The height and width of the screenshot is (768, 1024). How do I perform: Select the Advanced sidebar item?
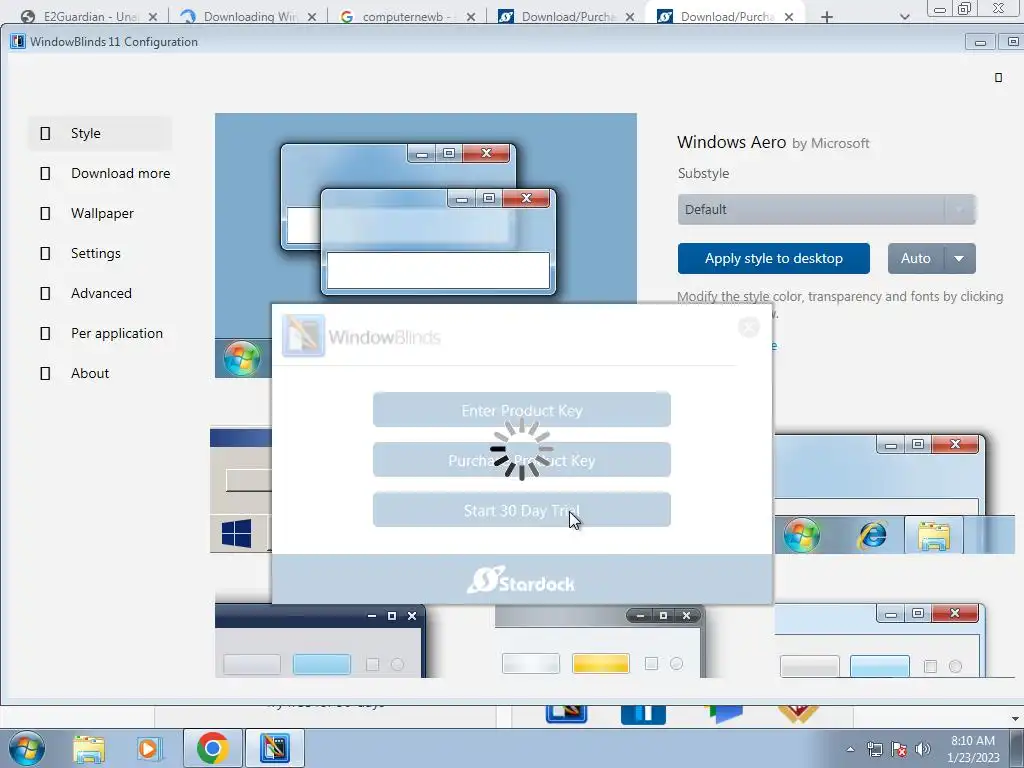[x=100, y=293]
